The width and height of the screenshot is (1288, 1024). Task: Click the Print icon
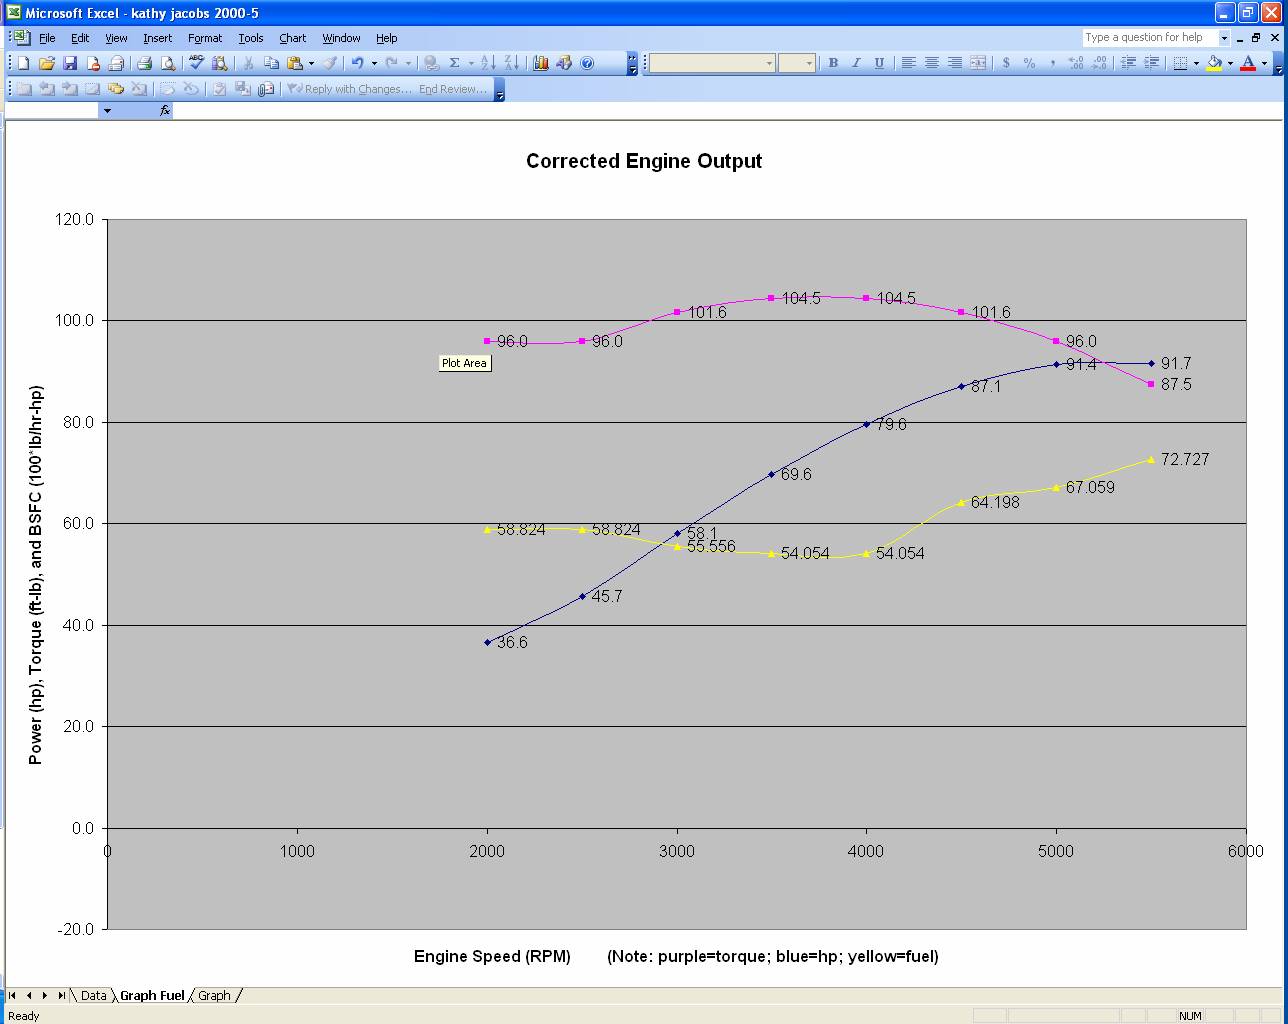click(x=144, y=63)
